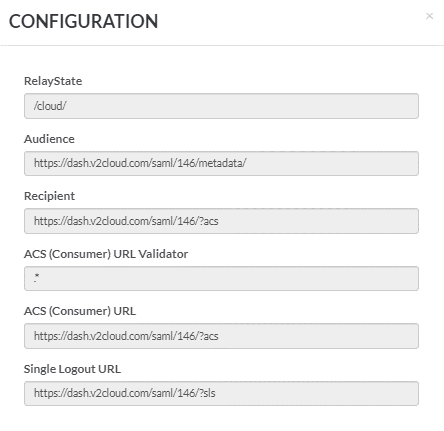Click the Audience label

click(49, 139)
